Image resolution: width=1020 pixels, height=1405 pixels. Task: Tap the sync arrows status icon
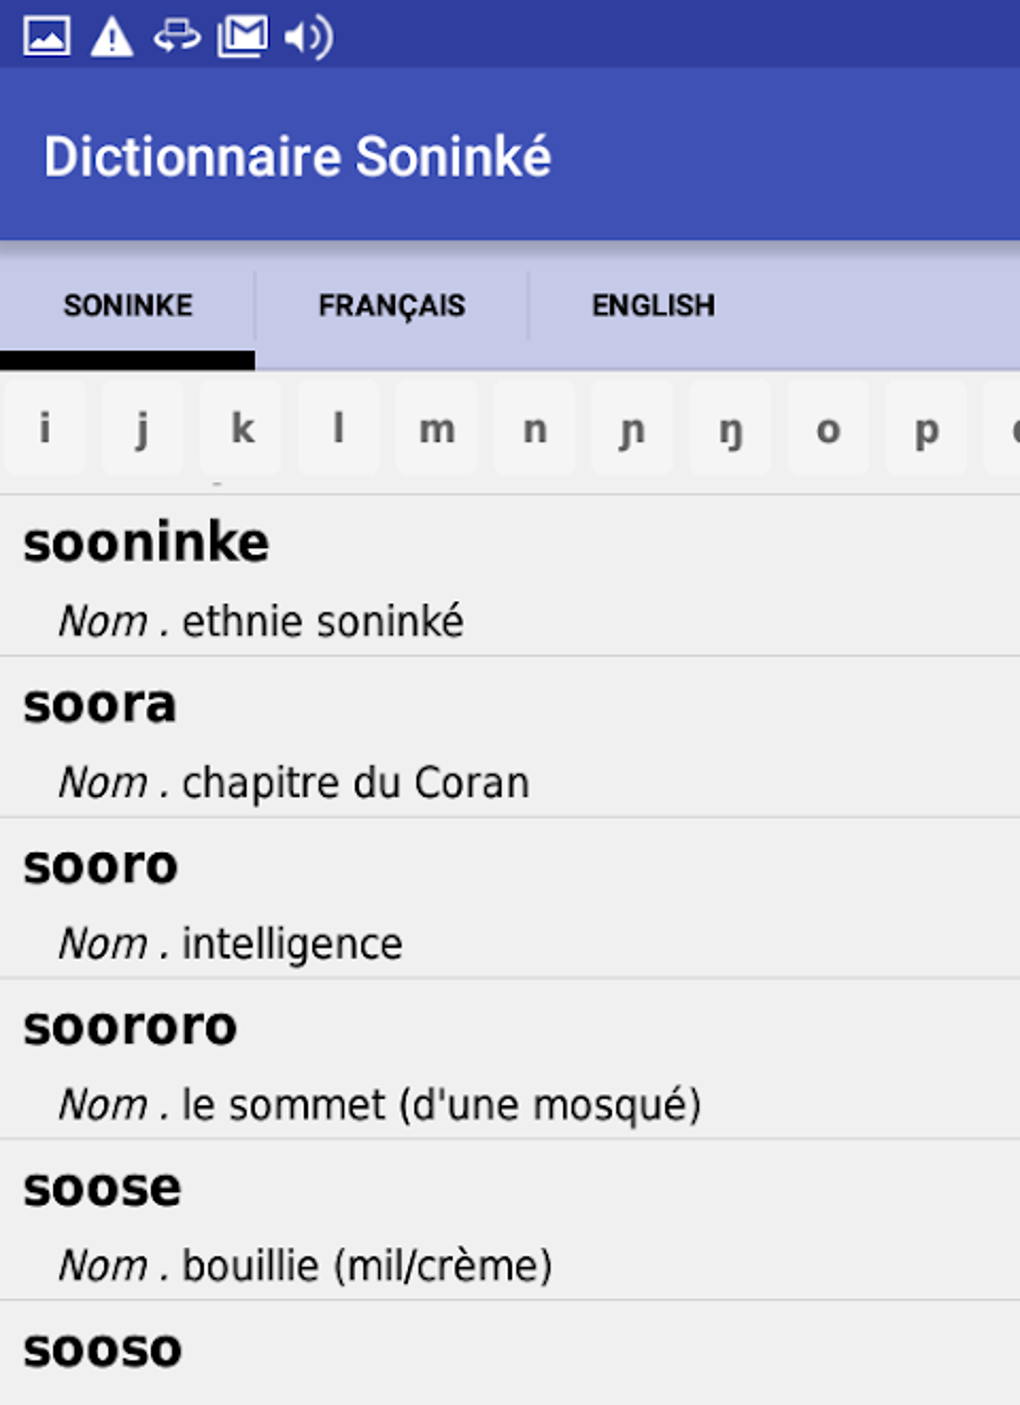tap(177, 37)
